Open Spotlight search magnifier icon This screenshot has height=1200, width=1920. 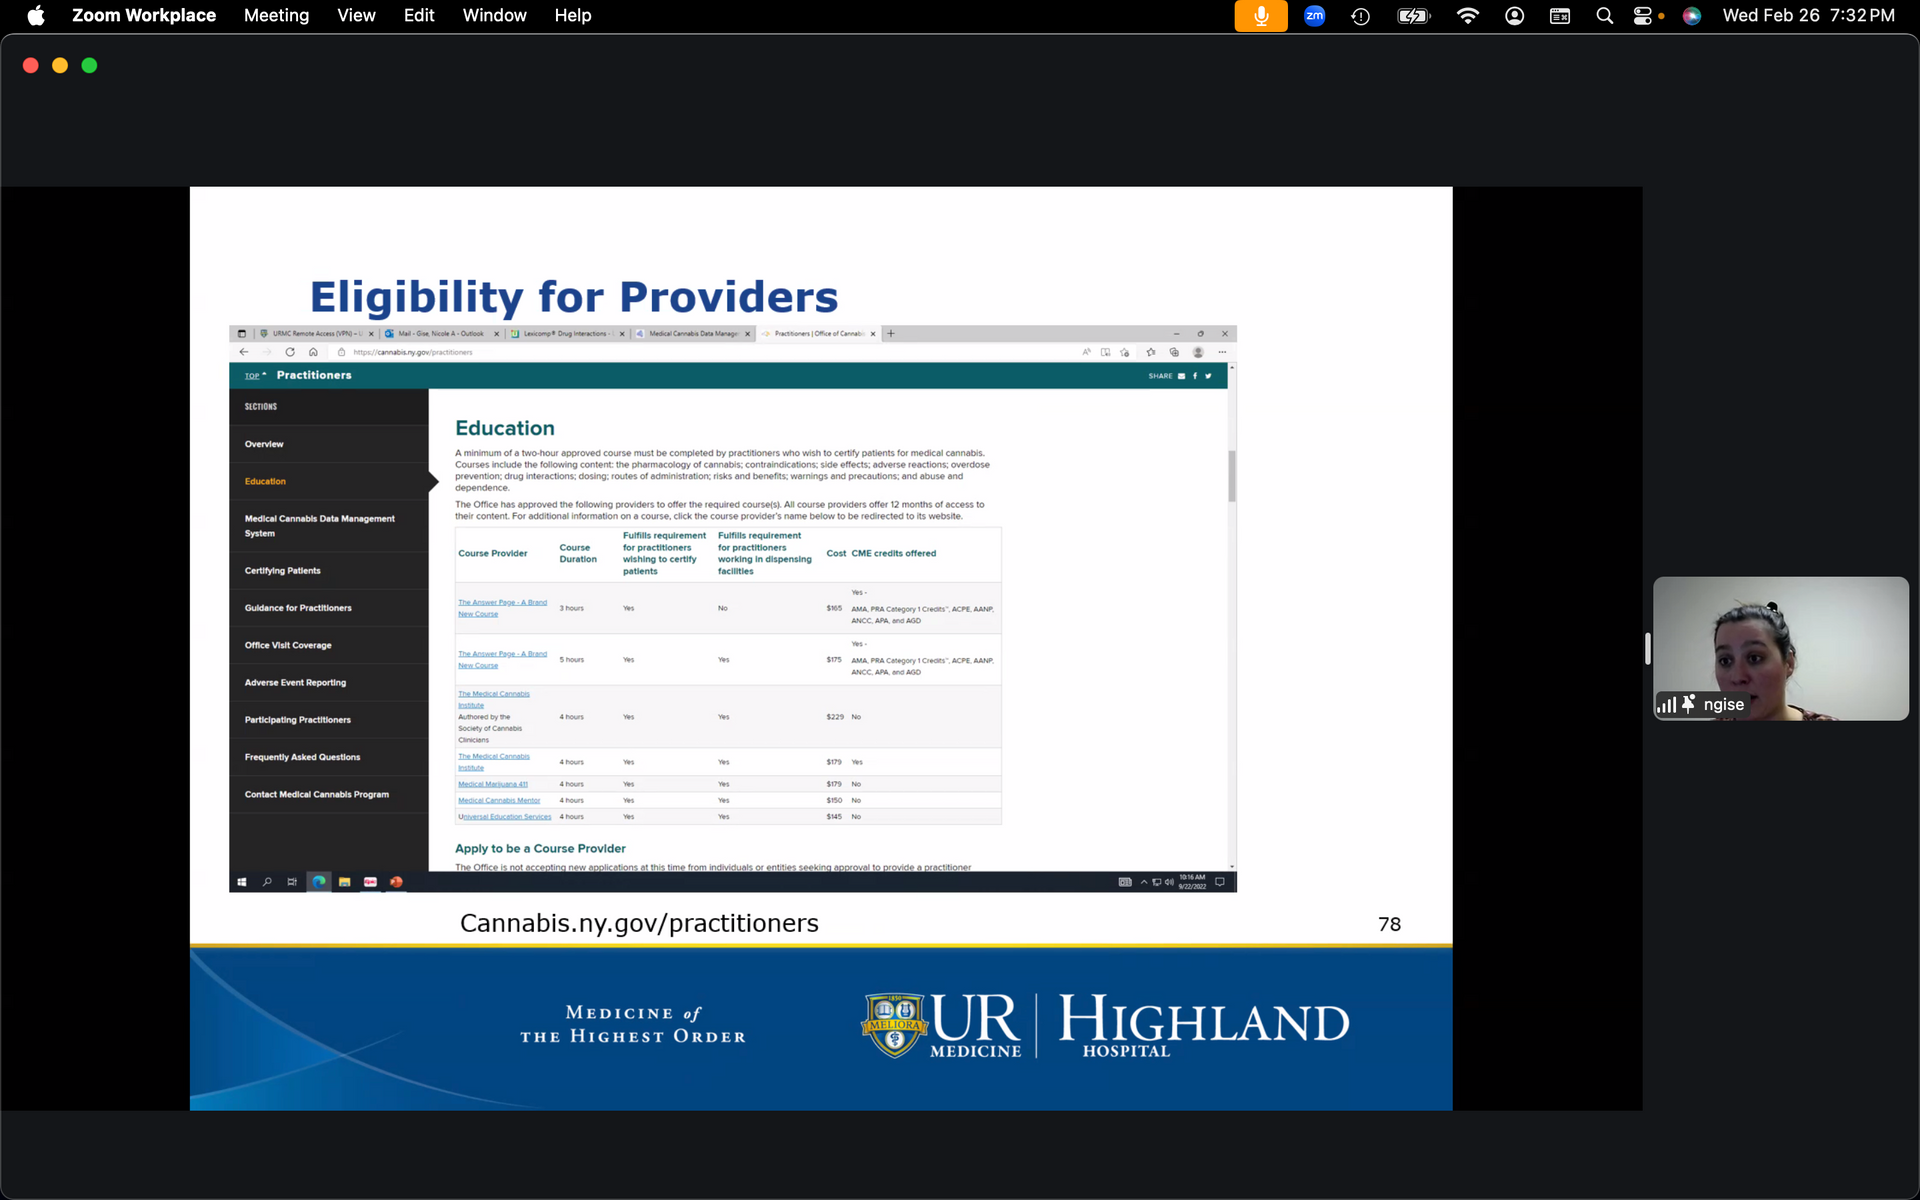(x=1604, y=16)
